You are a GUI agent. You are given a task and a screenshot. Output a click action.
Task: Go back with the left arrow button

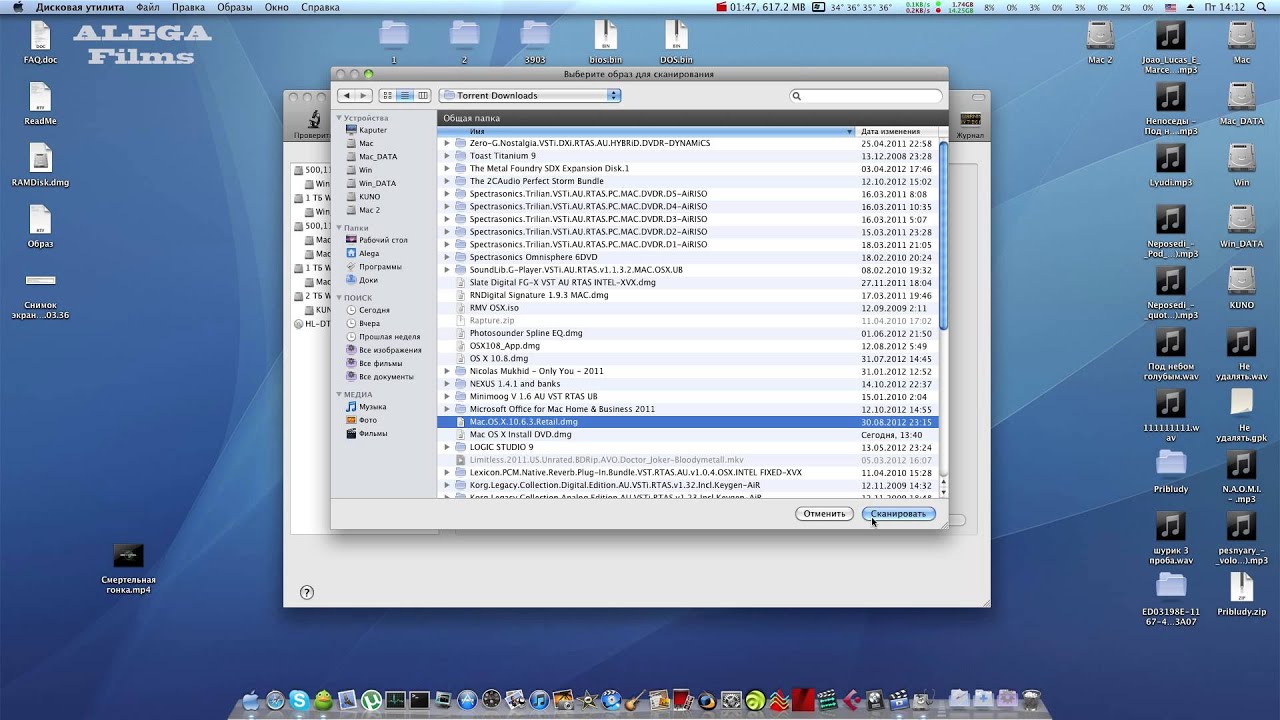346,96
